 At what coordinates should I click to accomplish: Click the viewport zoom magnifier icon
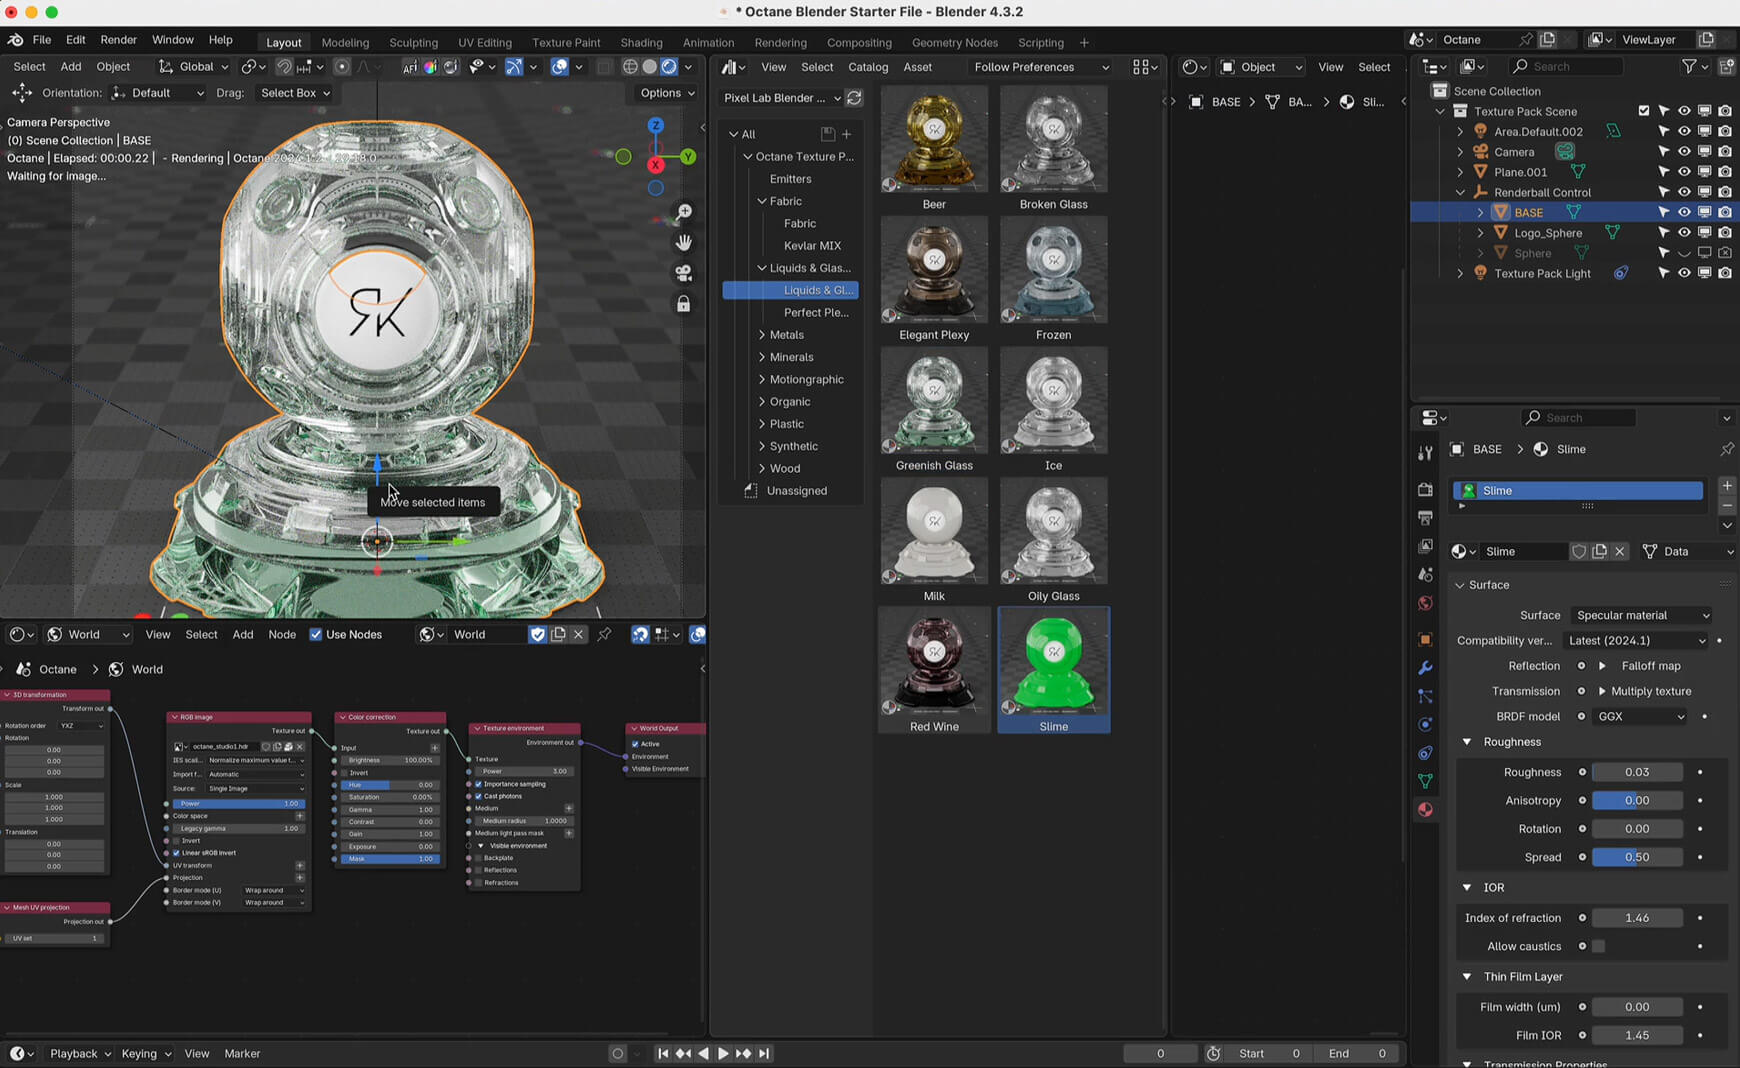[684, 212]
